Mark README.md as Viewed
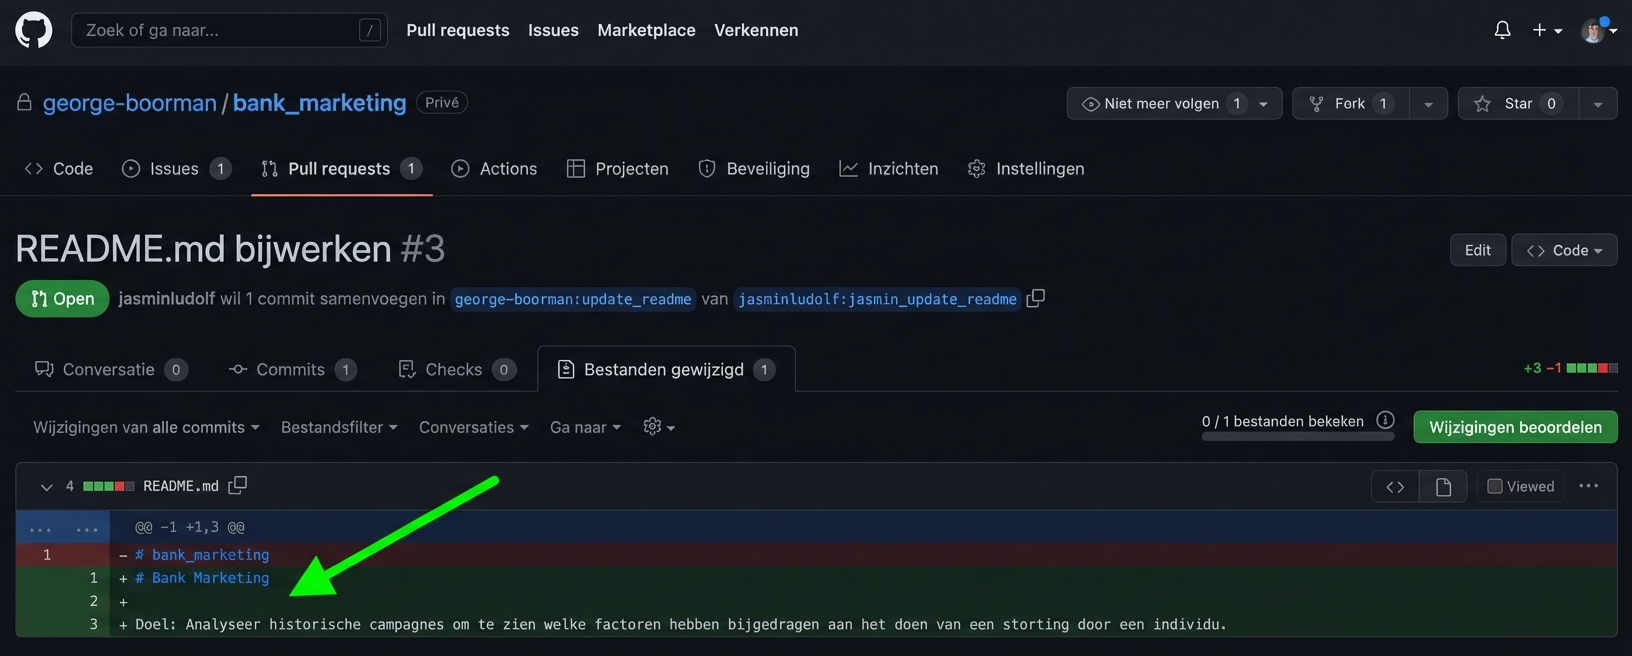Screen dimensions: 1632x656 coord(1495,486)
